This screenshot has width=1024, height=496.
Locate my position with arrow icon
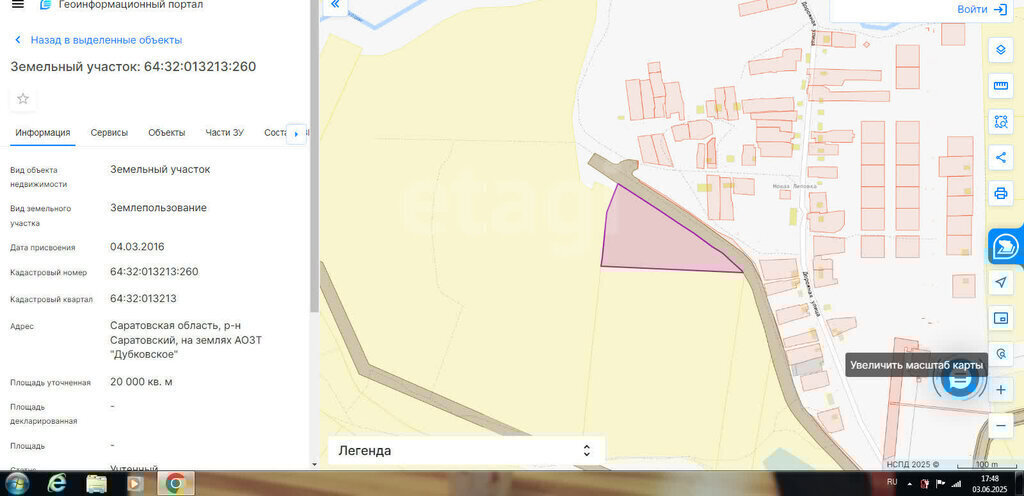(1000, 282)
